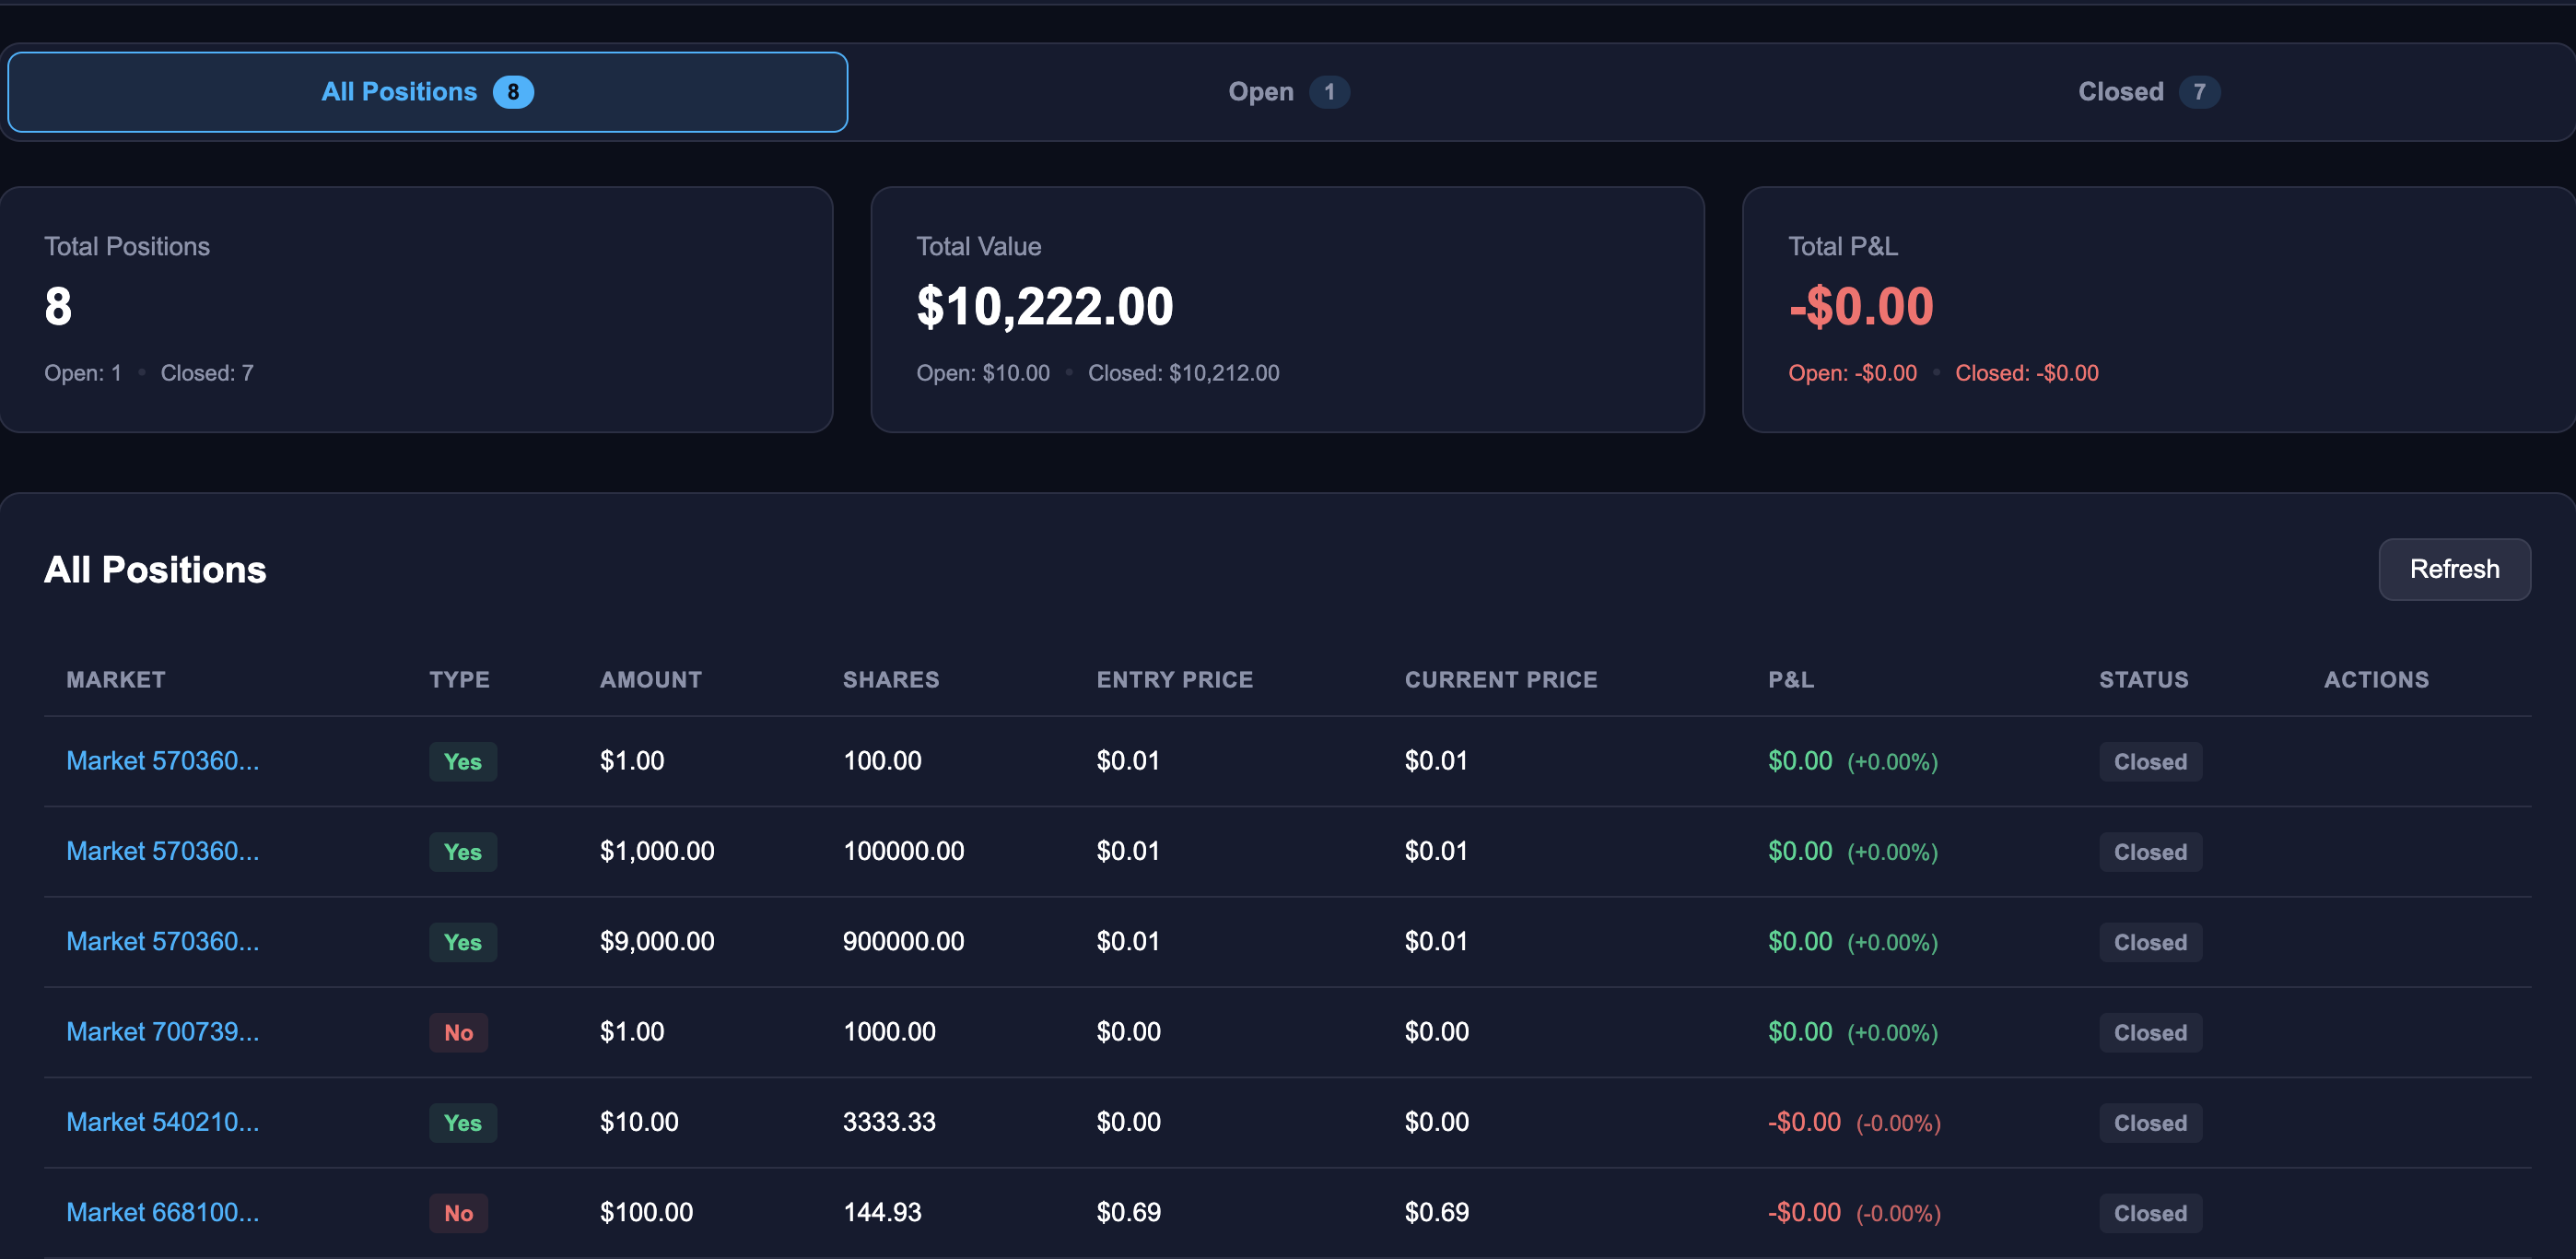Image resolution: width=2576 pixels, height=1259 pixels.
Task: Open the first Market 570360 link
Action: (162, 761)
